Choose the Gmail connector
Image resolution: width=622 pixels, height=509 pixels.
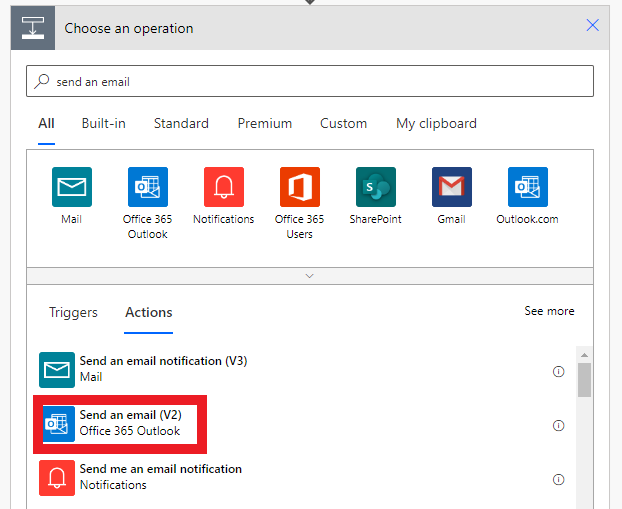click(x=451, y=187)
